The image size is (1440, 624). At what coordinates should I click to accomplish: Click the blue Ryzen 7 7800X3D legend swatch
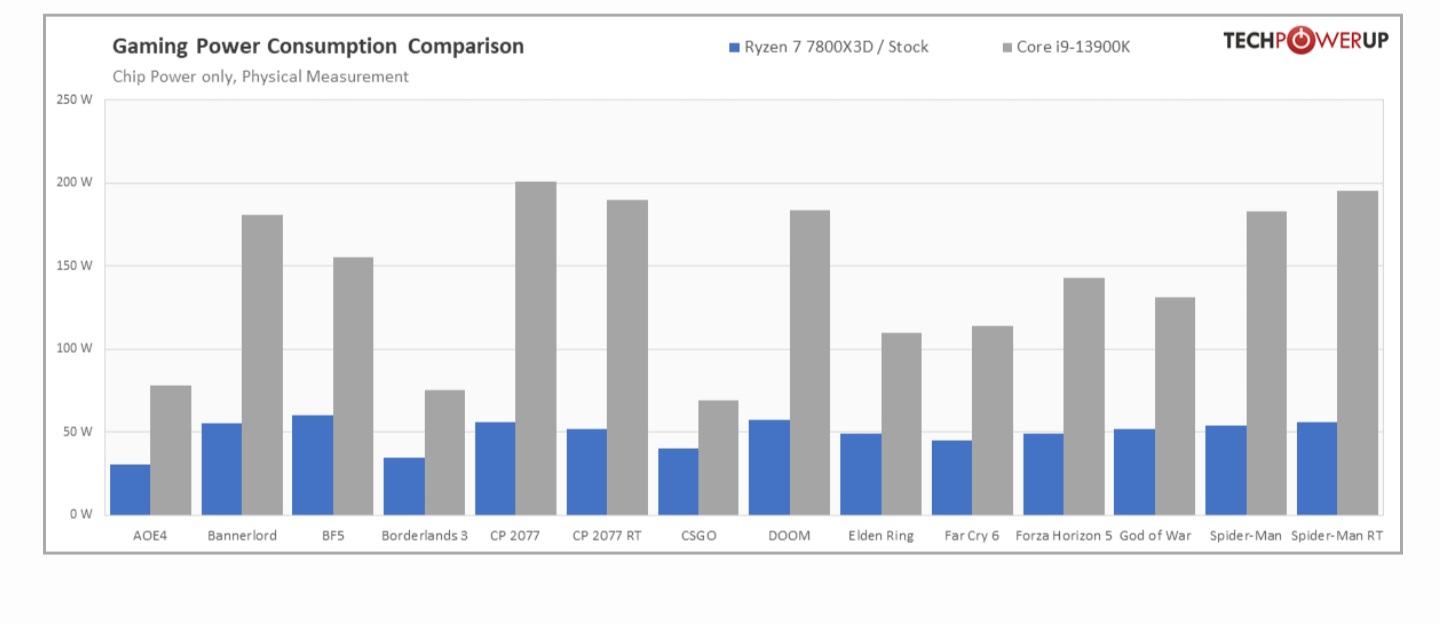(734, 47)
